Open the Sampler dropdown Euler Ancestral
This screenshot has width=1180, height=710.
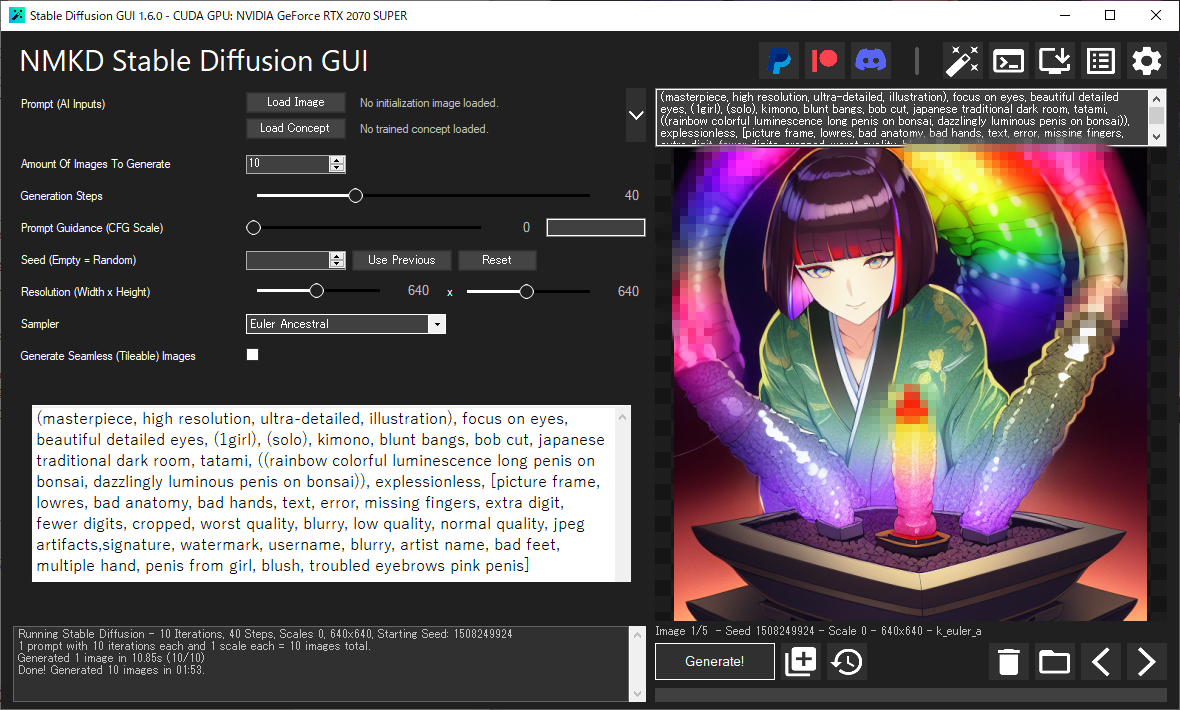click(345, 324)
